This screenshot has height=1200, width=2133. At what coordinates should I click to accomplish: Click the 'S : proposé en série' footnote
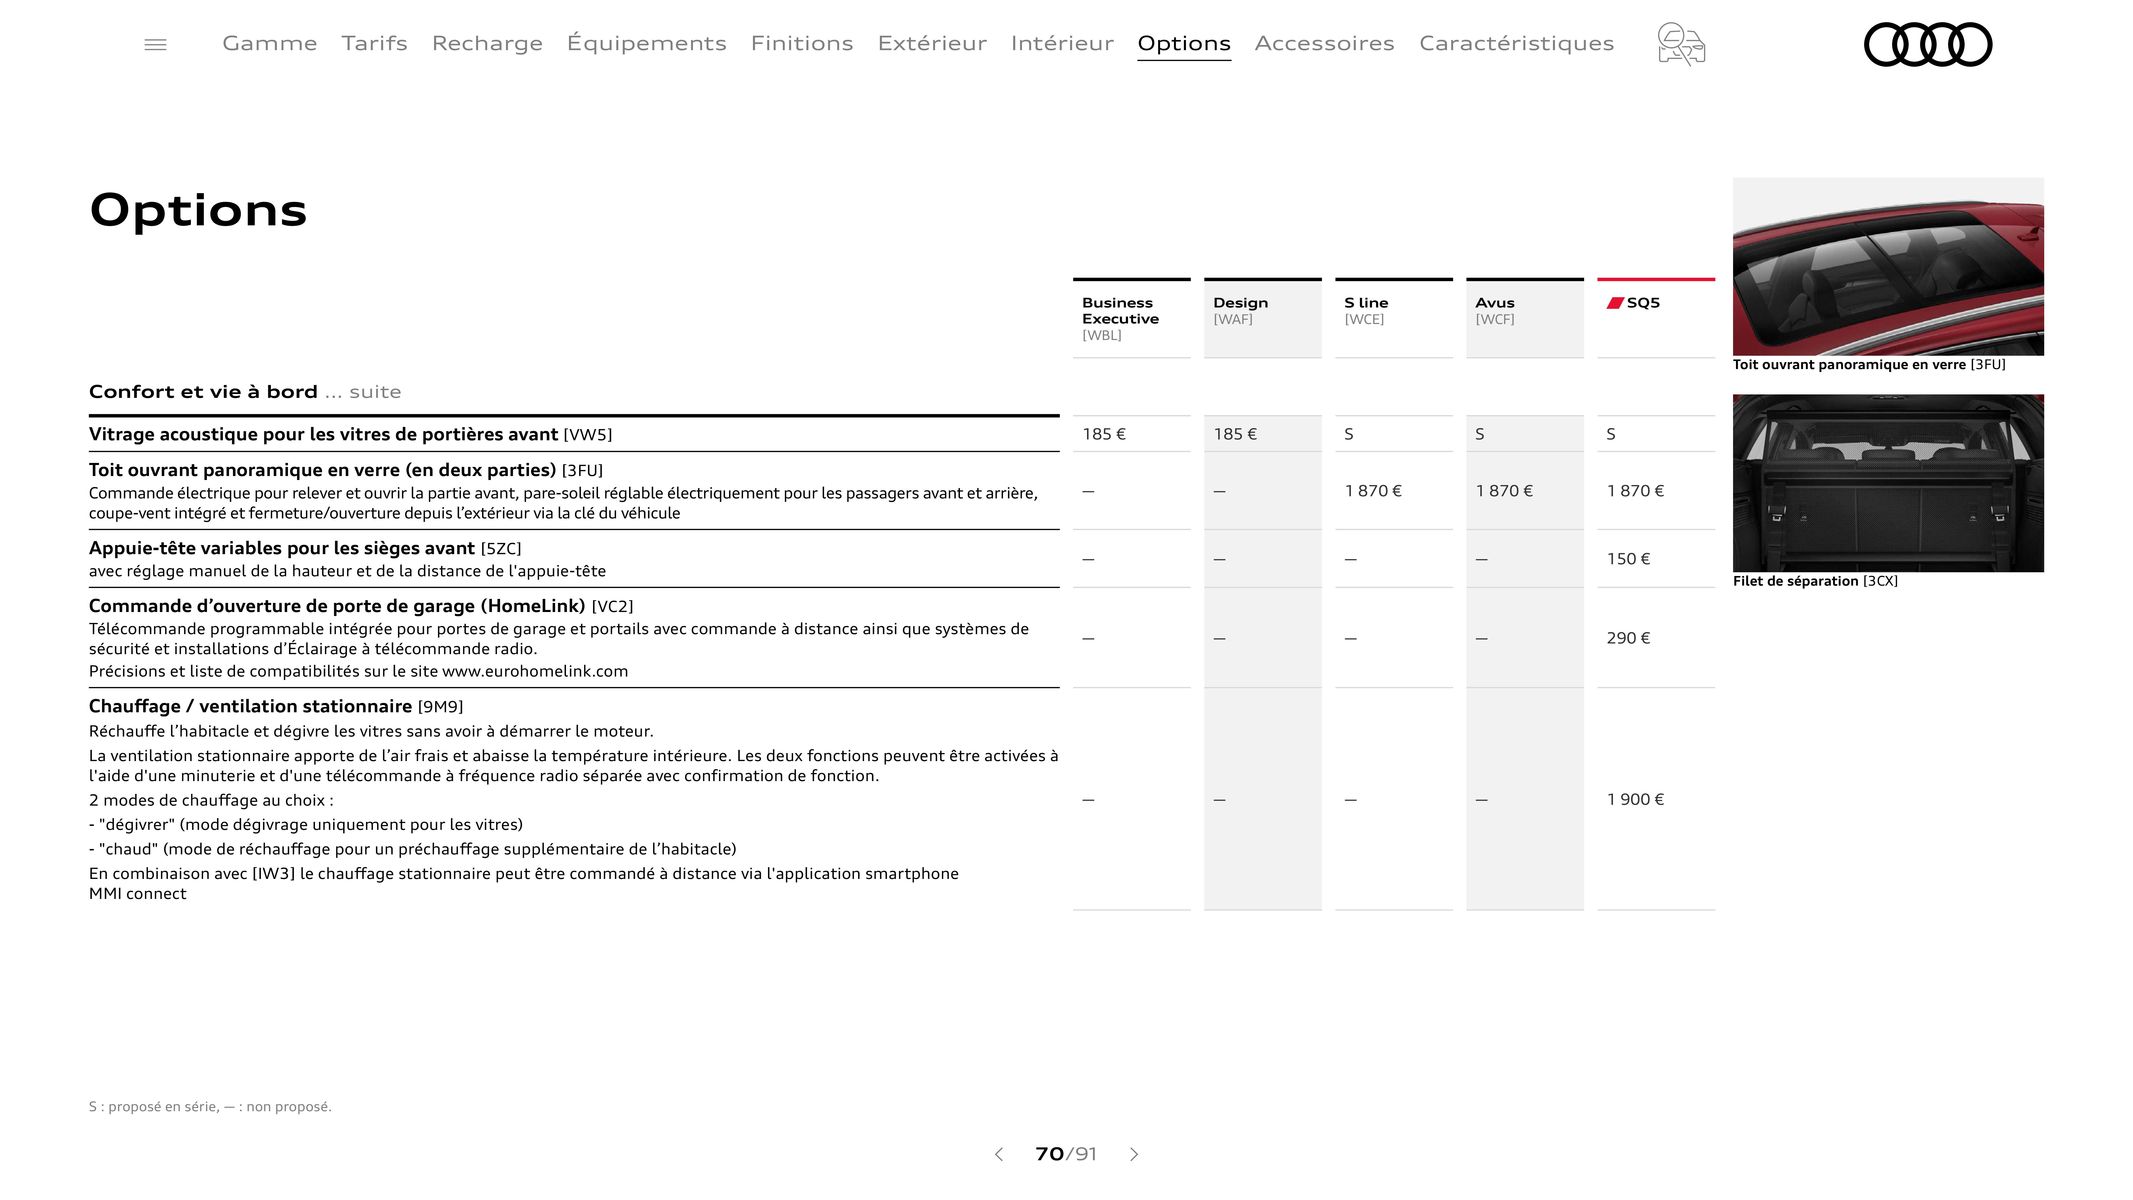(x=210, y=1106)
